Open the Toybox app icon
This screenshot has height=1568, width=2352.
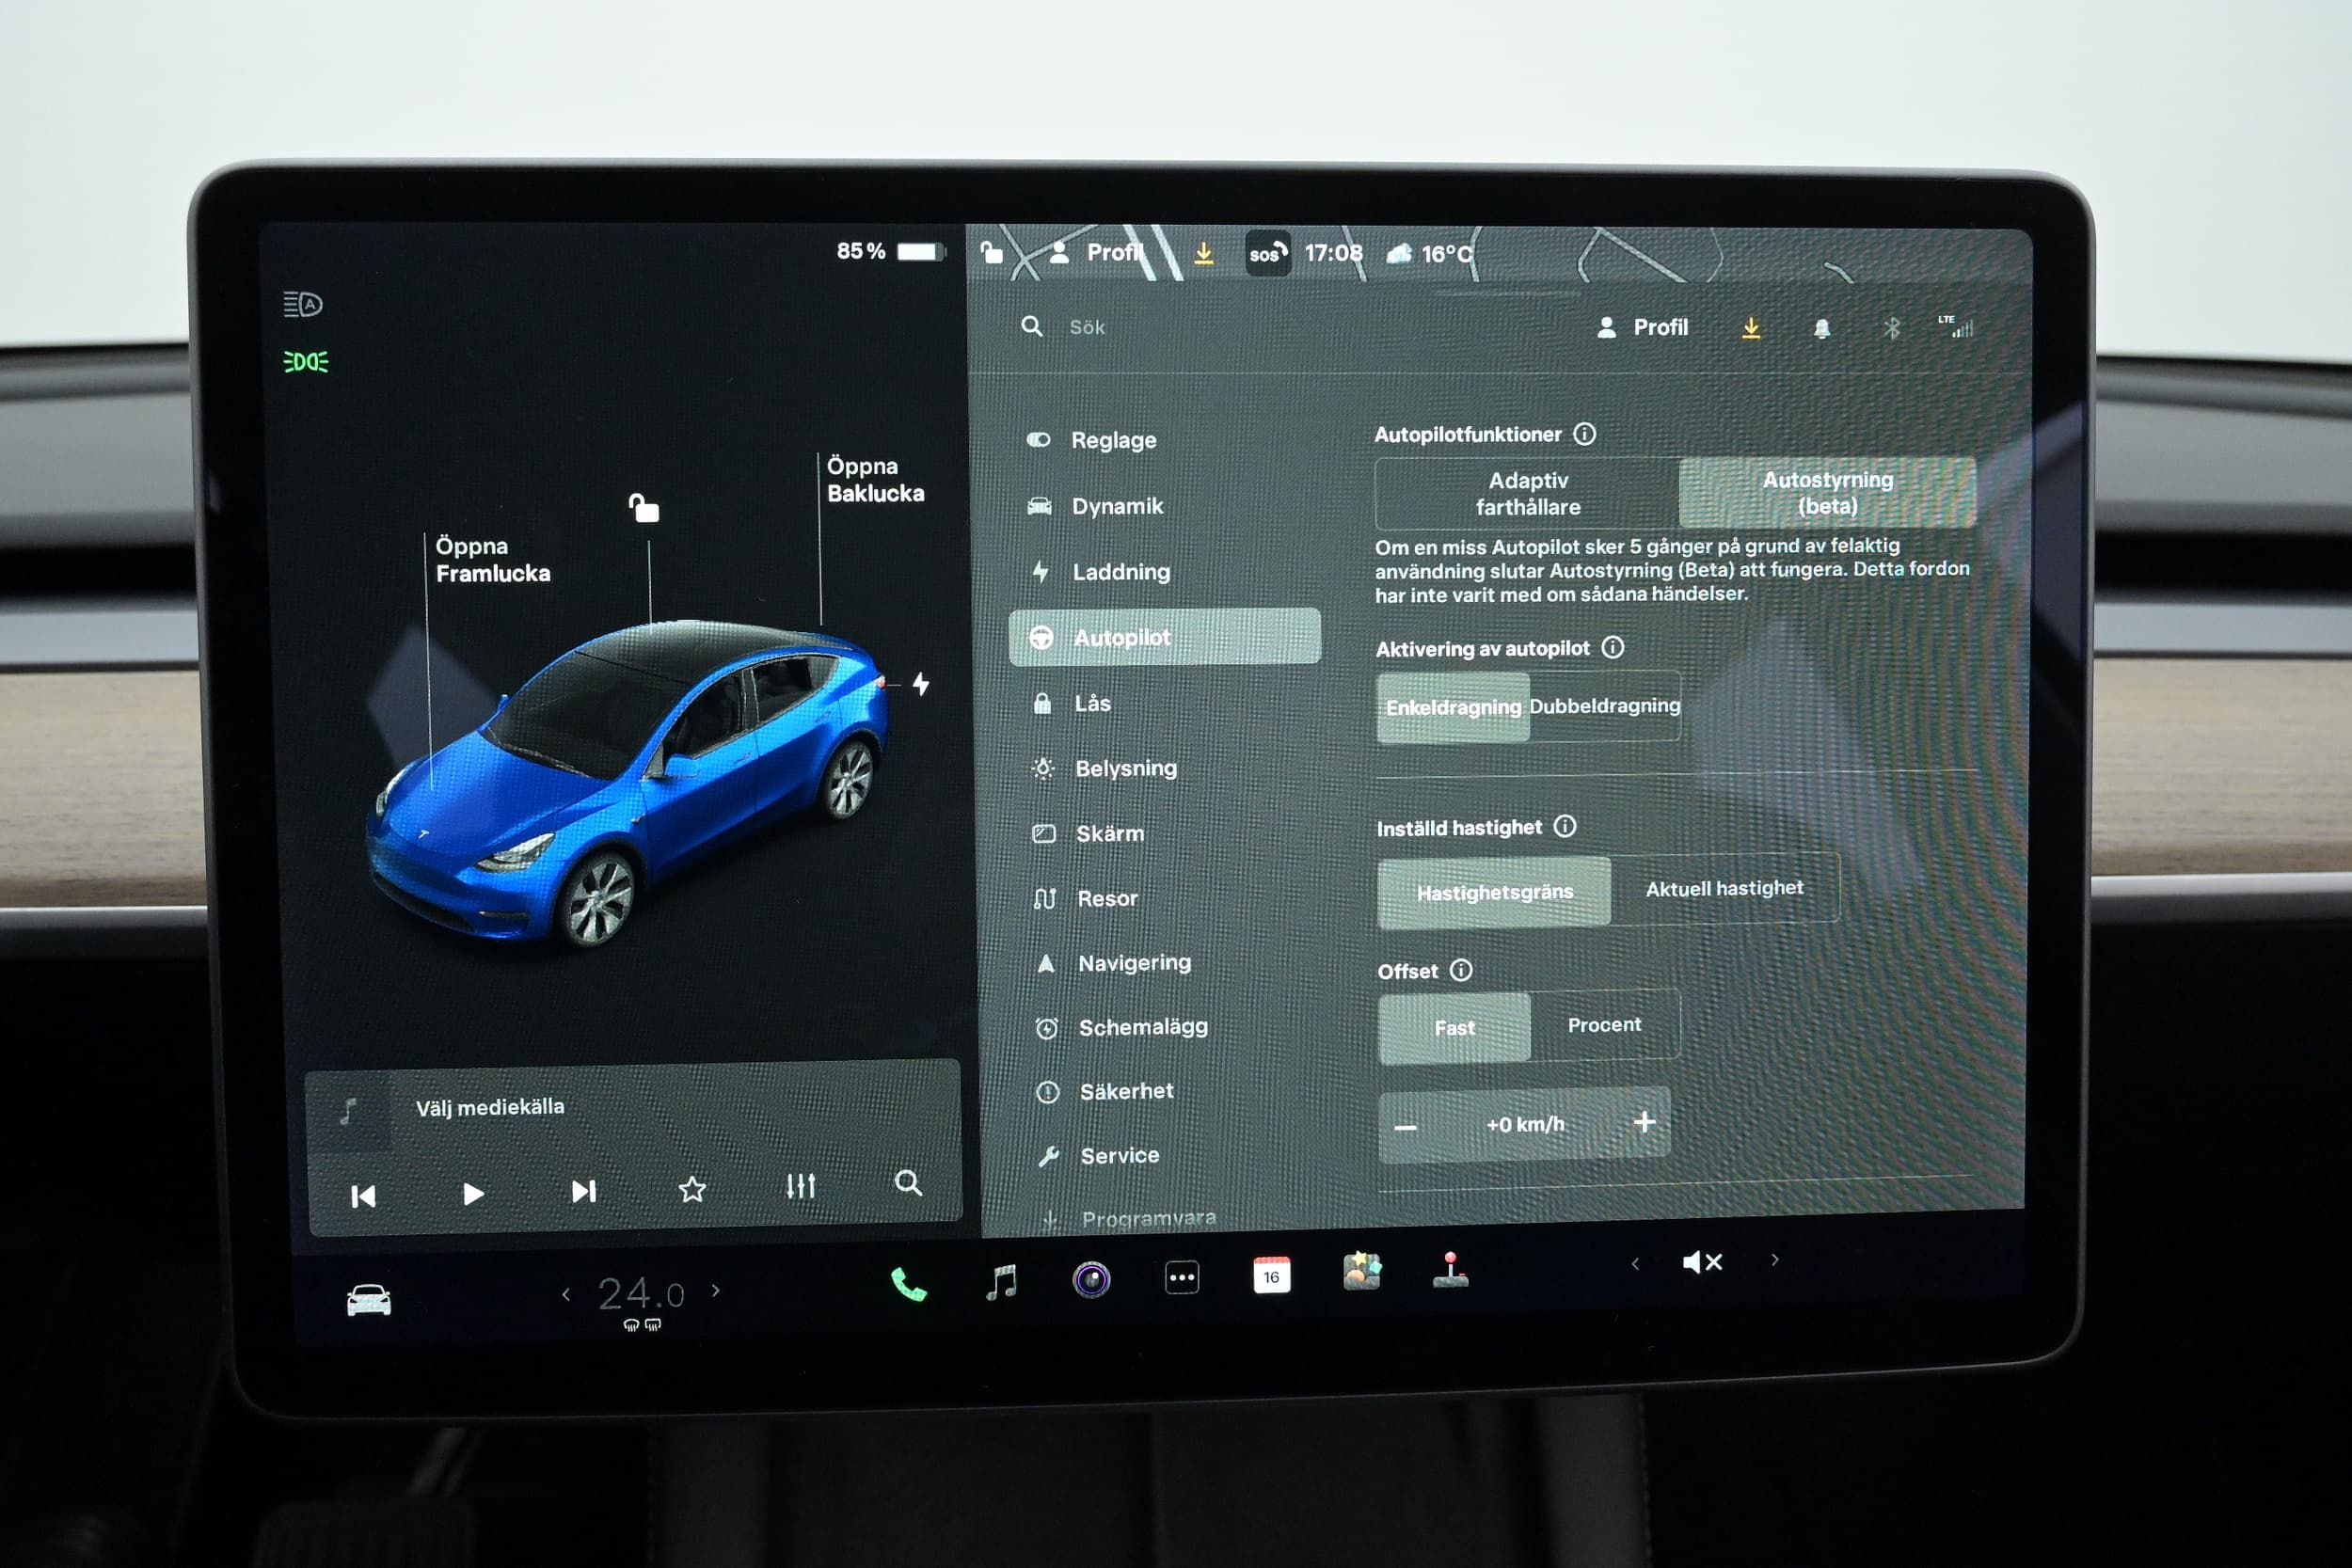click(1361, 1271)
